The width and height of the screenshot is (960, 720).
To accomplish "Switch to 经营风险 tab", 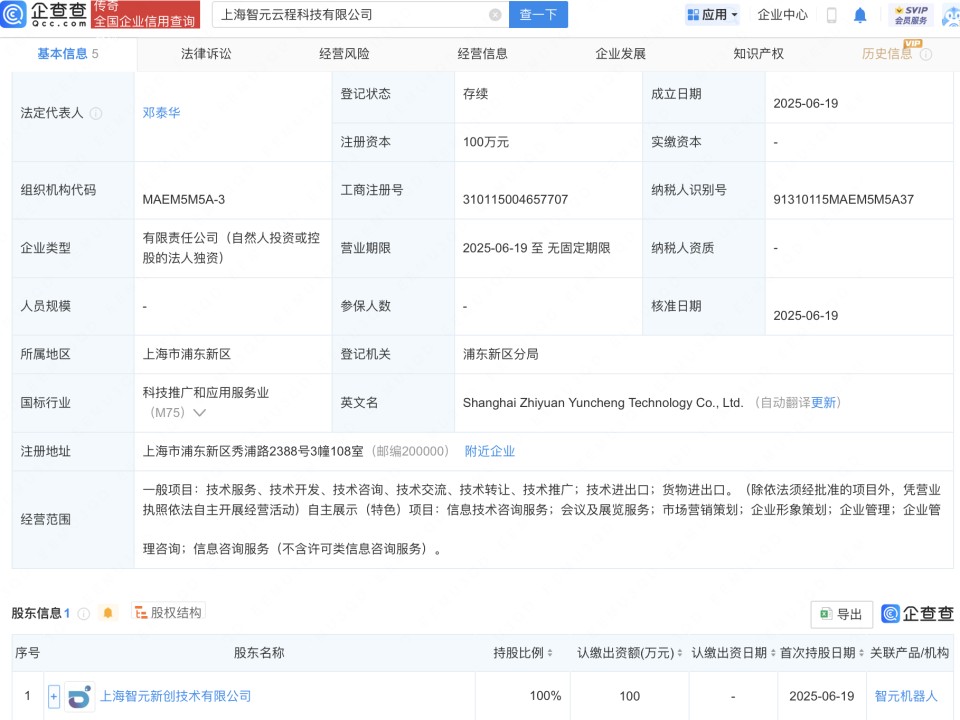I will (x=344, y=54).
